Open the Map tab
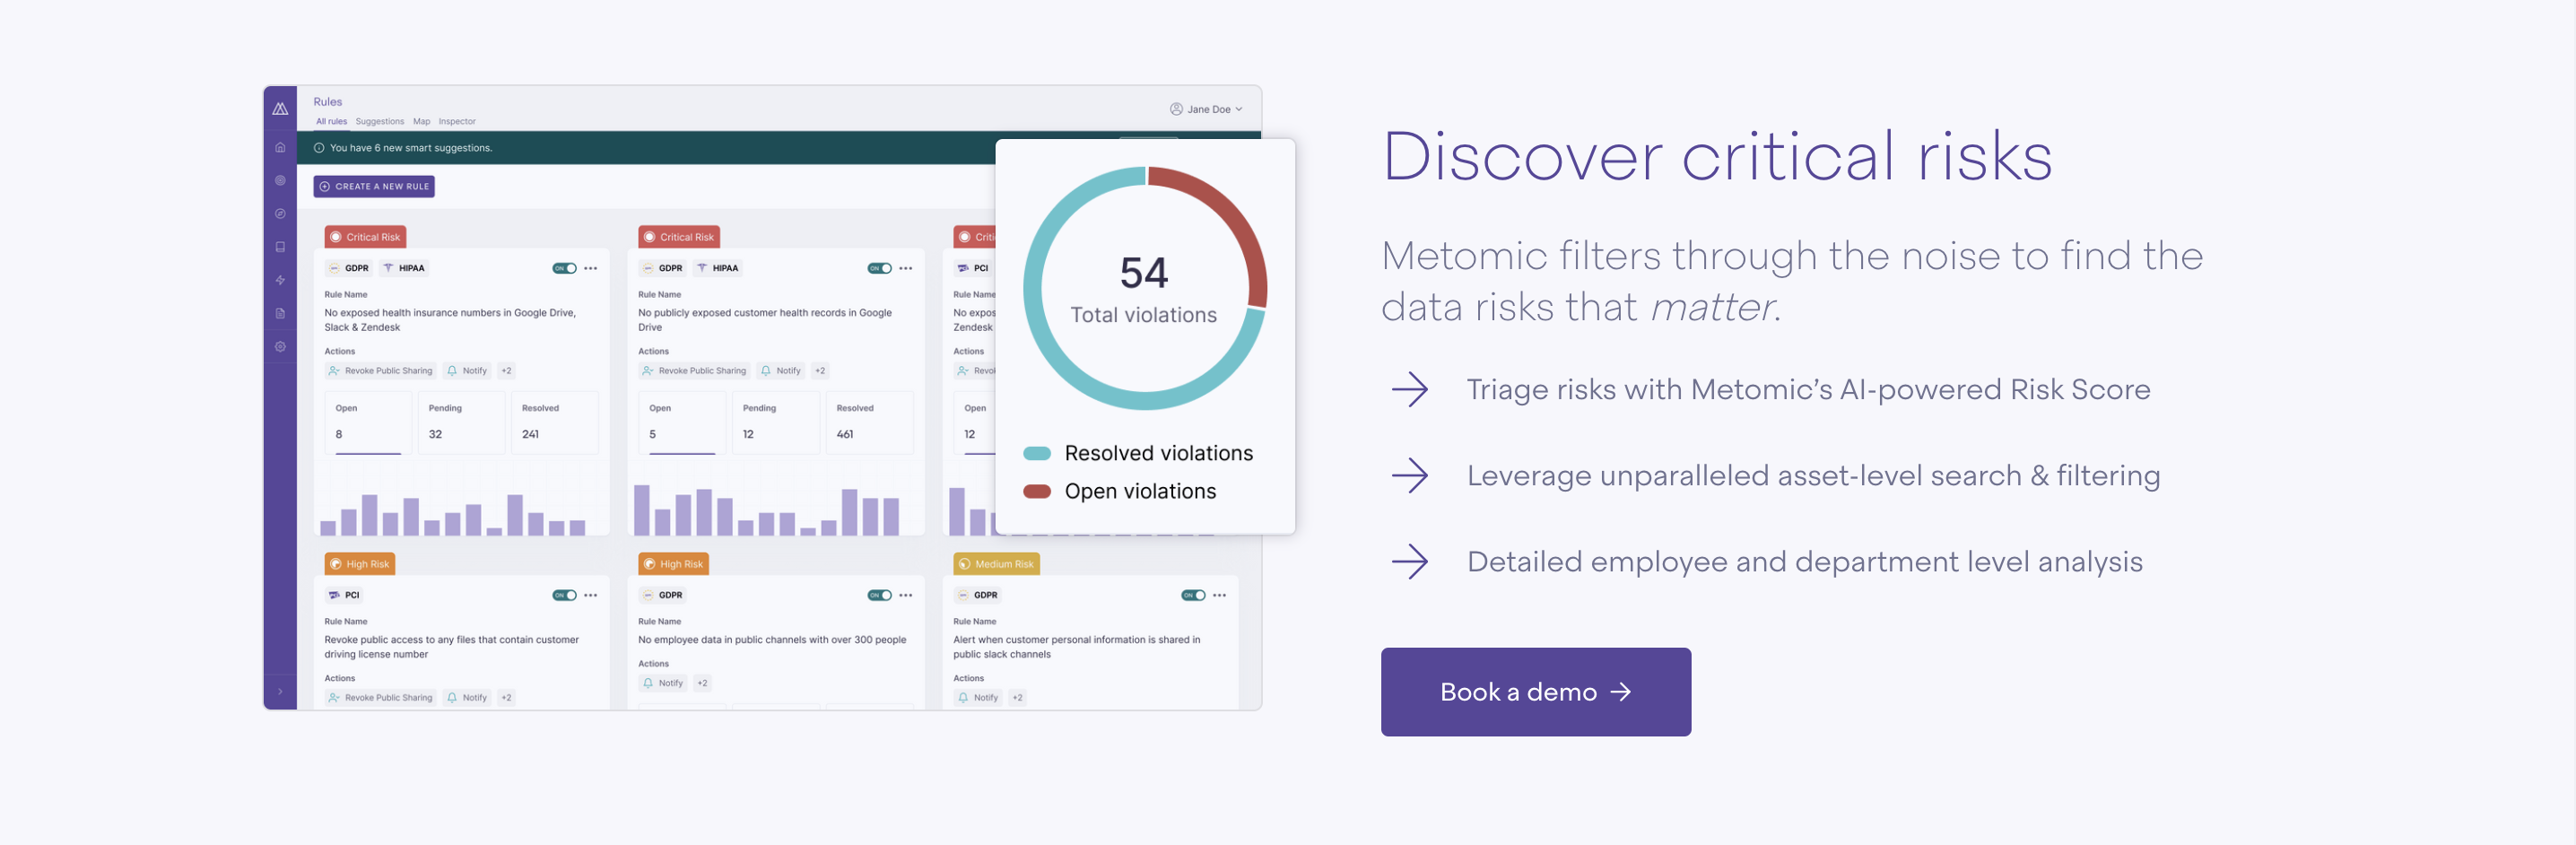Image resolution: width=2576 pixels, height=845 pixels. pos(422,121)
